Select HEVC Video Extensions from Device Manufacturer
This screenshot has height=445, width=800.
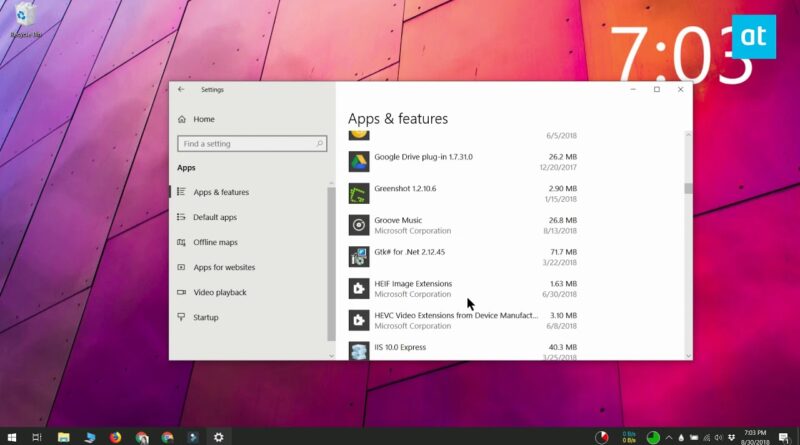click(x=463, y=320)
